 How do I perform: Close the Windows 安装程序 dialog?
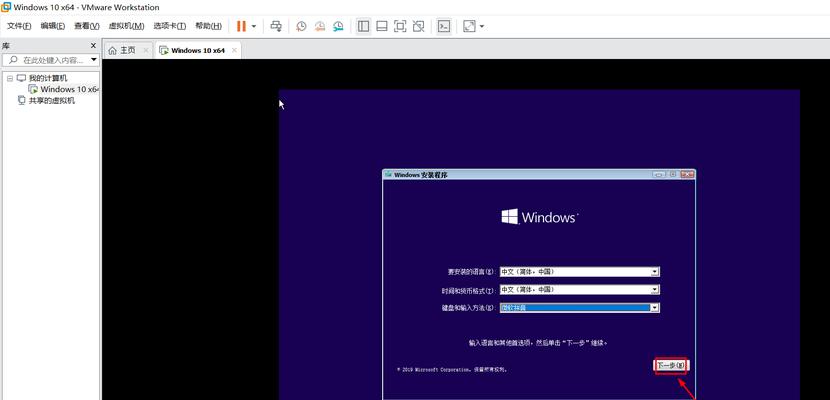[687, 174]
